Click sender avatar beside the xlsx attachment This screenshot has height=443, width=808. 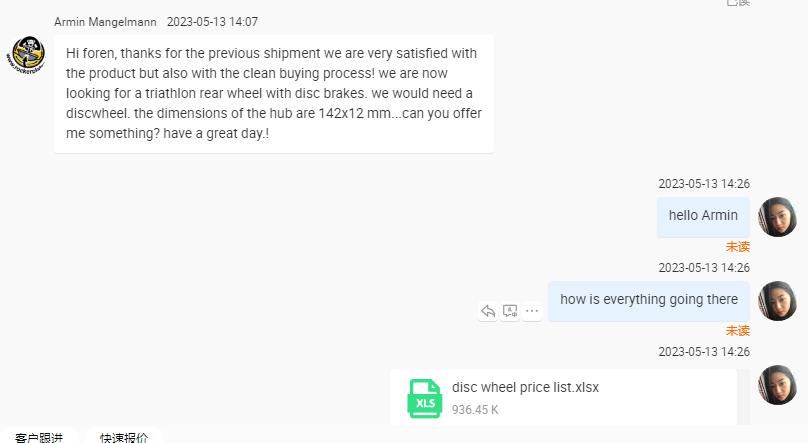pos(777,385)
